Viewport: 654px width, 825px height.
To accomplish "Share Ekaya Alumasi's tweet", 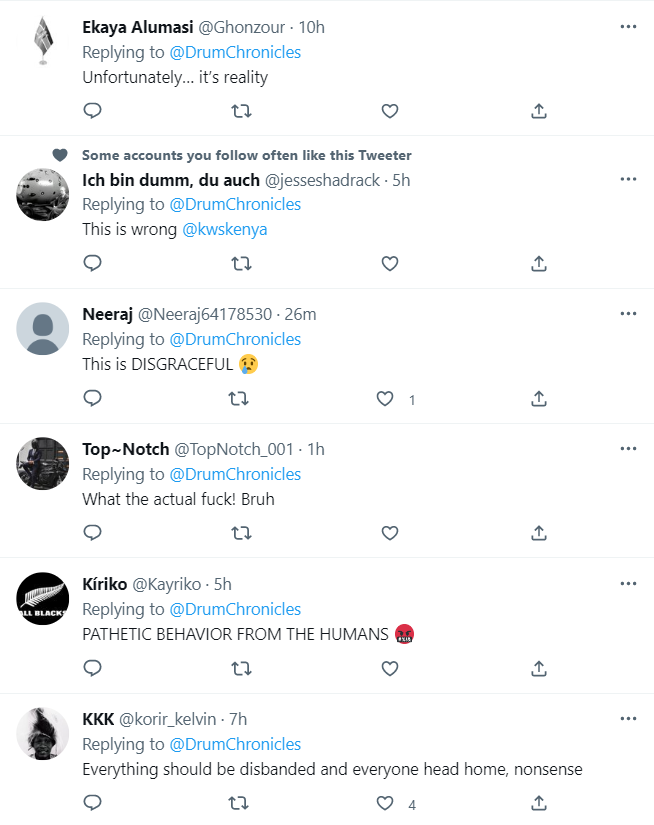I will 538,111.
